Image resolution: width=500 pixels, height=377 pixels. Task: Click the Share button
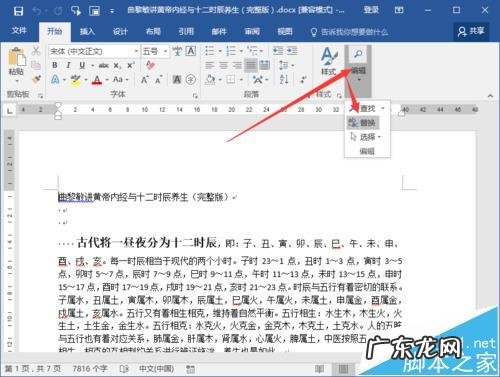tap(471, 31)
